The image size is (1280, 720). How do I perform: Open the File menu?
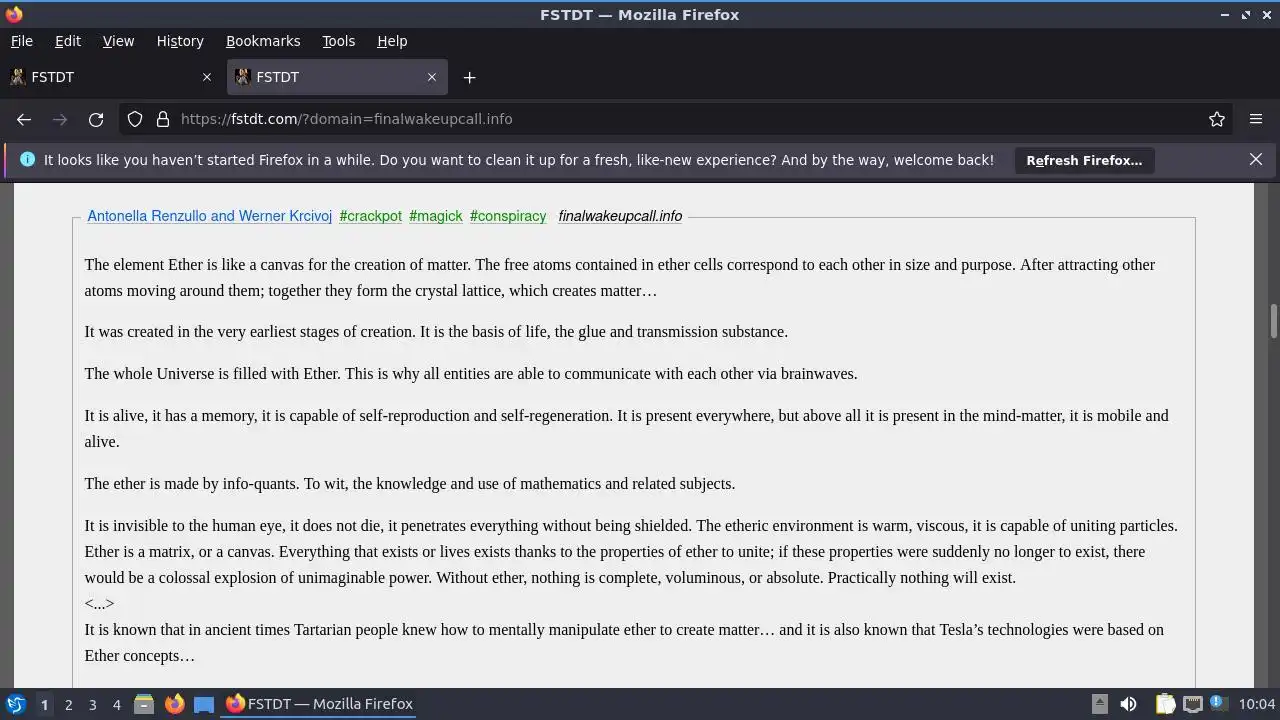tap(22, 41)
